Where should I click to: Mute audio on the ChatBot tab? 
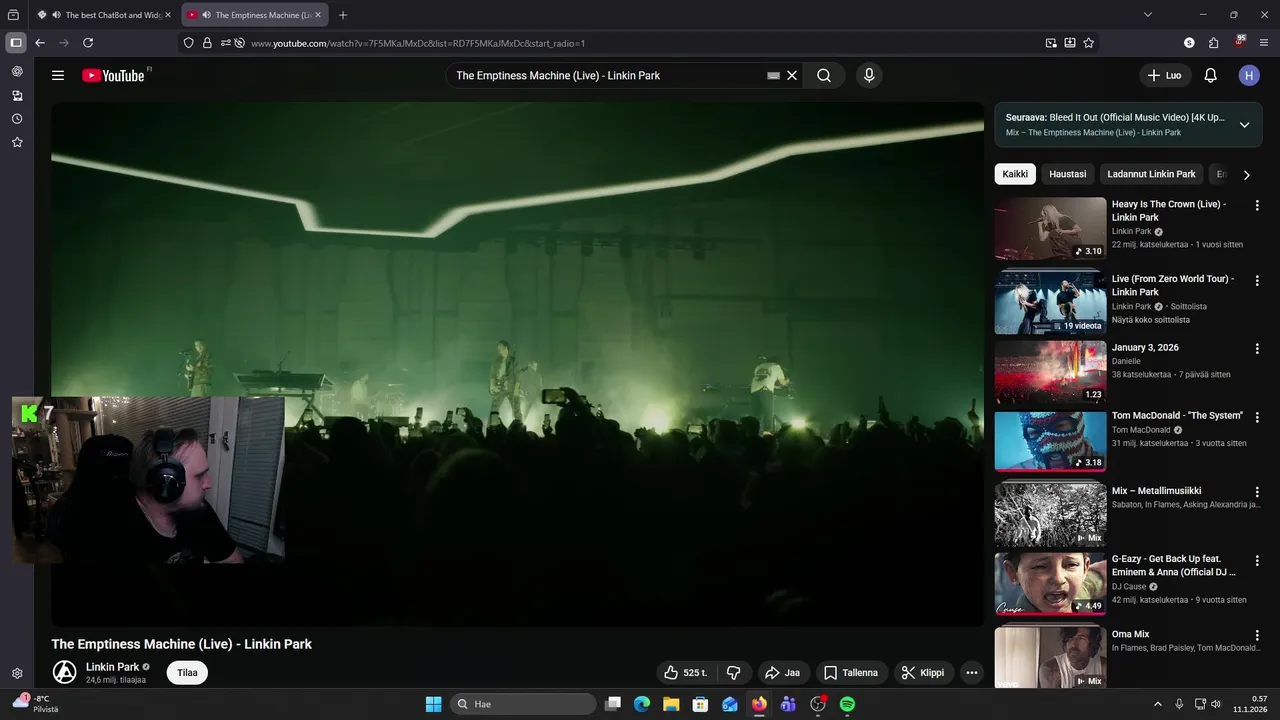pos(56,15)
